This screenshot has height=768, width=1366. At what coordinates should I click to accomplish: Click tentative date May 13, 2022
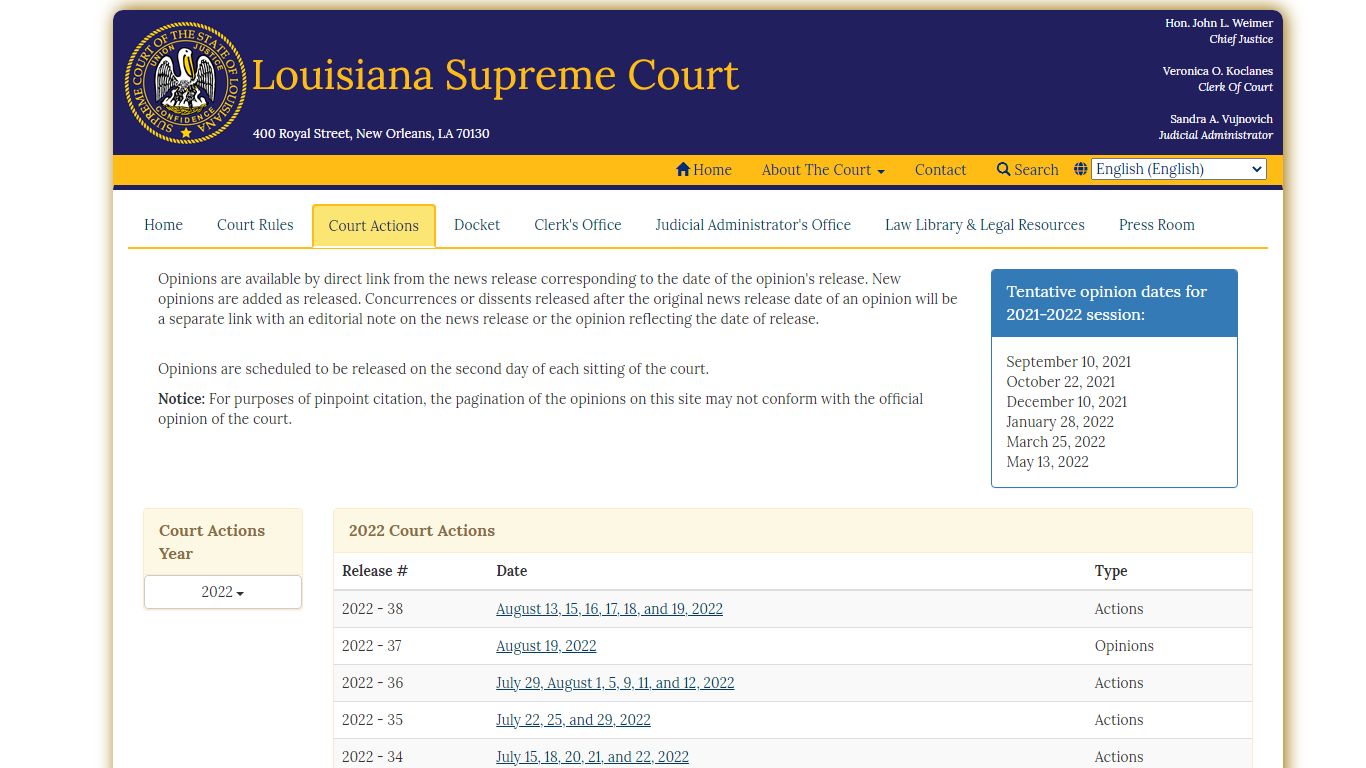tap(1047, 462)
